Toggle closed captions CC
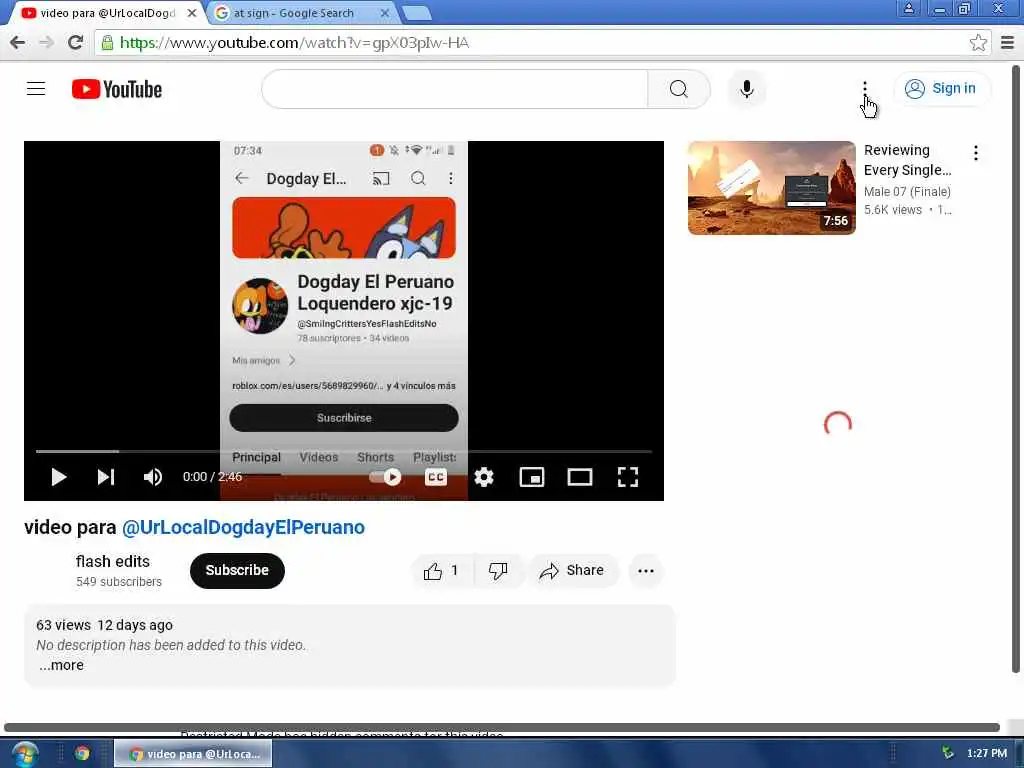The height and width of the screenshot is (768, 1024). tap(436, 477)
